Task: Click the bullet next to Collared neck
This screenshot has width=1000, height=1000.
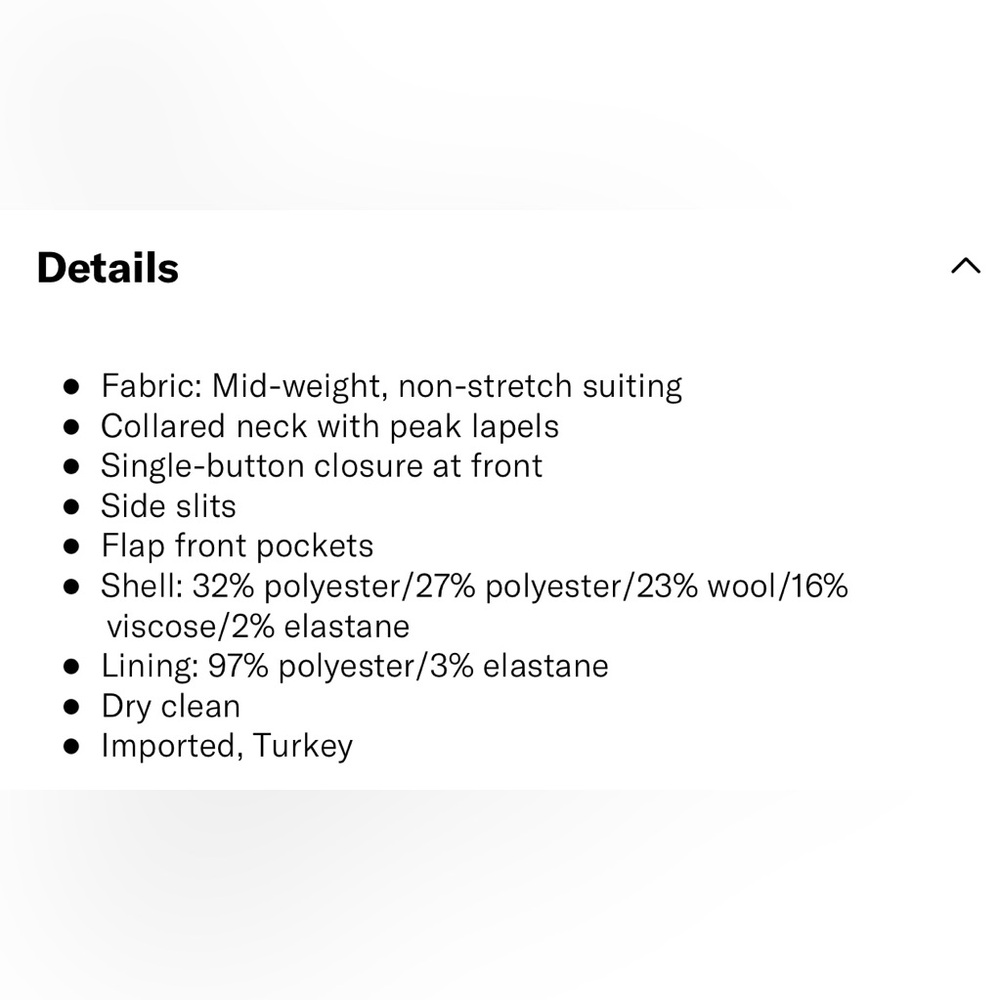Action: coord(71,426)
